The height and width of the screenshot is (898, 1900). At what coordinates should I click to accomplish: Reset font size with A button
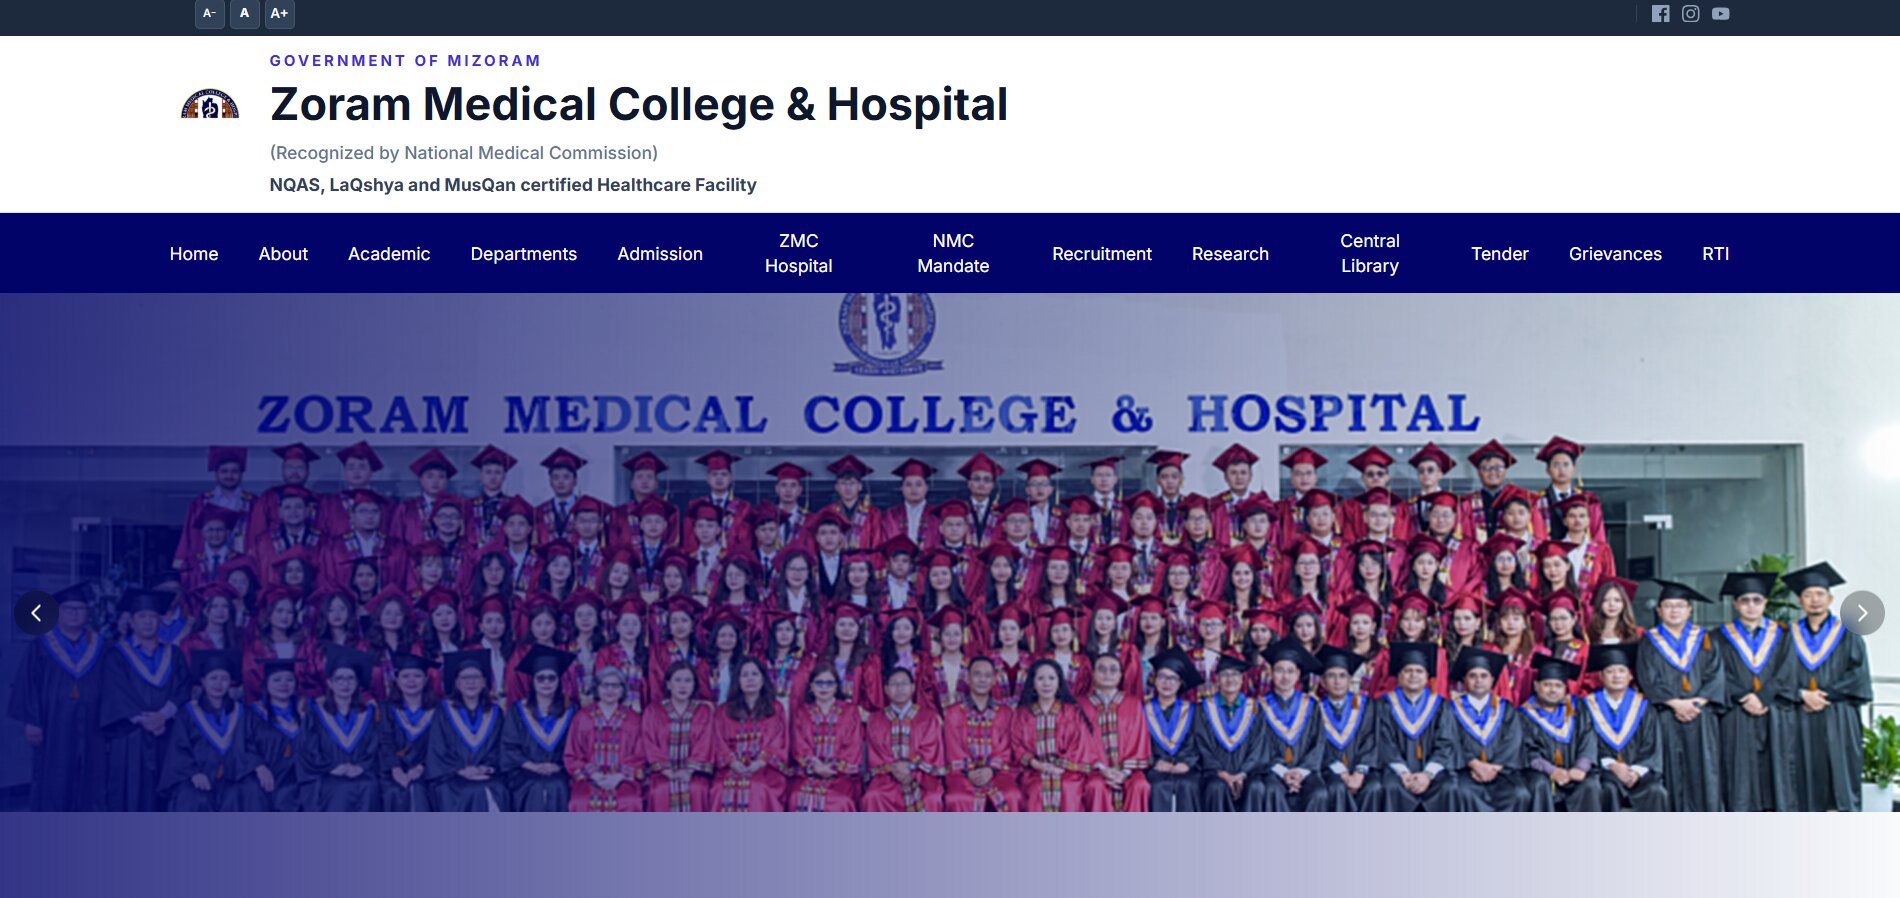[244, 14]
